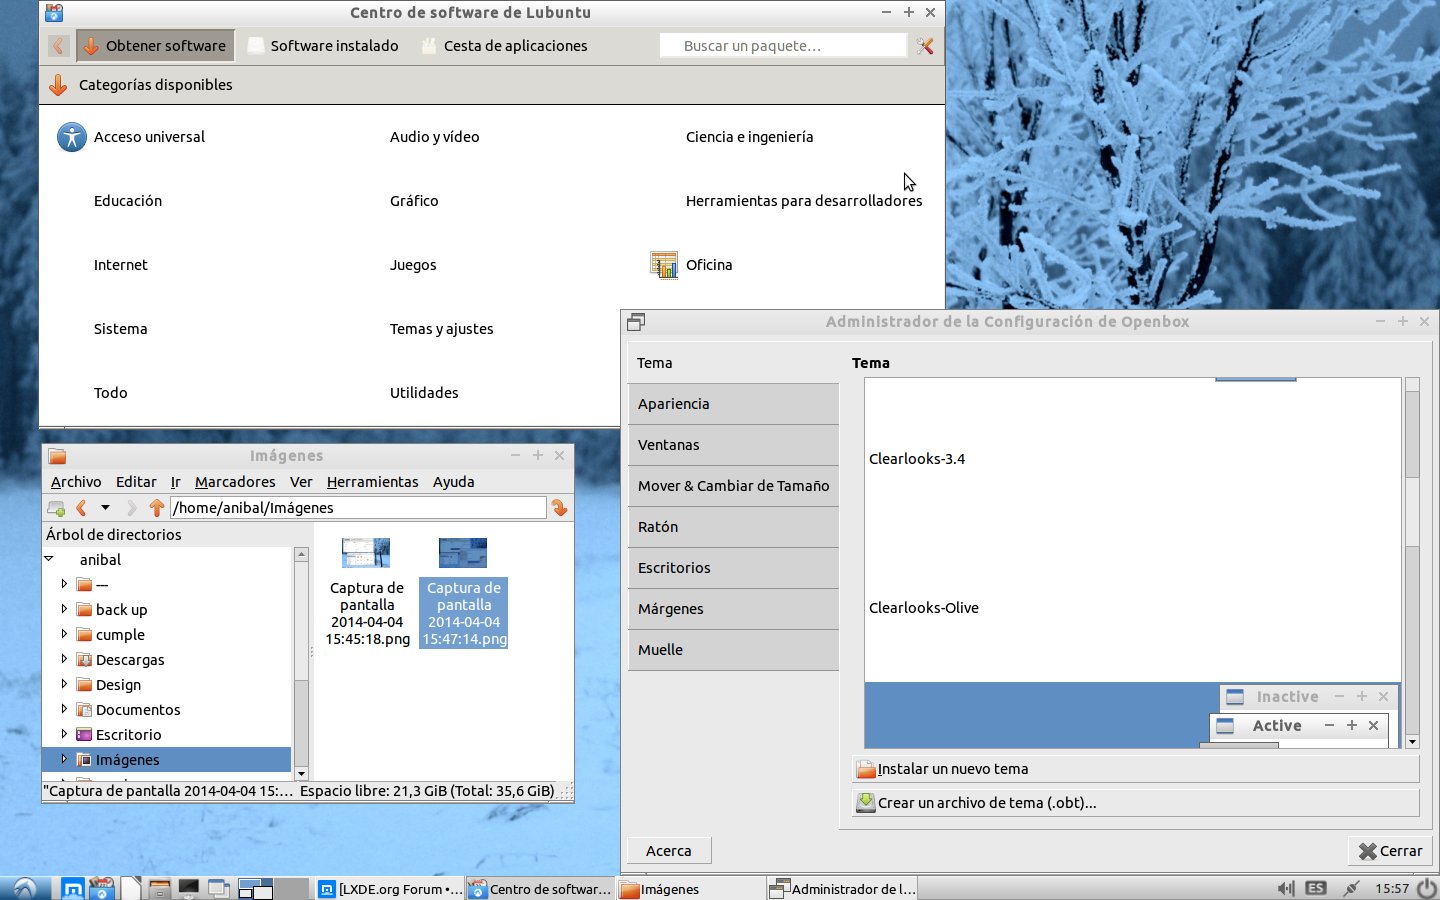Click the network connection tray icon
Screen dimensions: 1440x900
tap(1351, 888)
